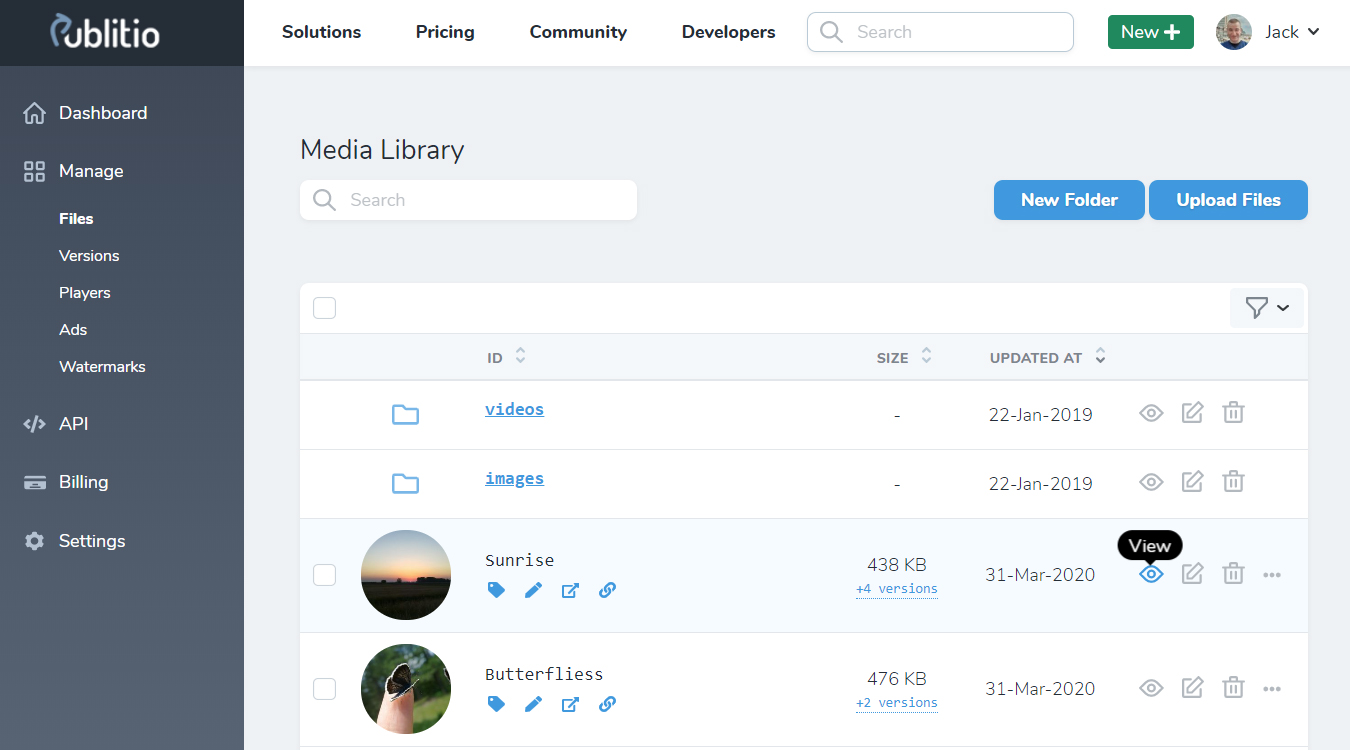The width and height of the screenshot is (1350, 750).
Task: Open the +4 versions link
Action: (897, 589)
